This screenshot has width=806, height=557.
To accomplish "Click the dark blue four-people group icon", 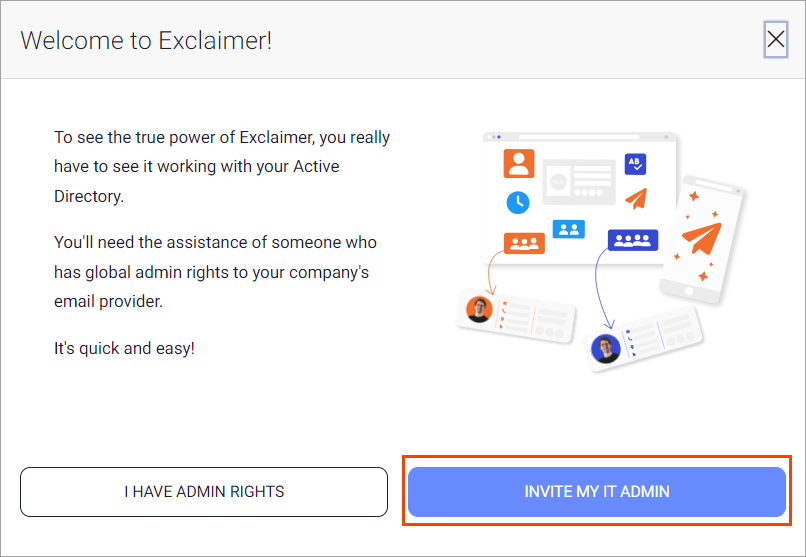I will click(633, 240).
